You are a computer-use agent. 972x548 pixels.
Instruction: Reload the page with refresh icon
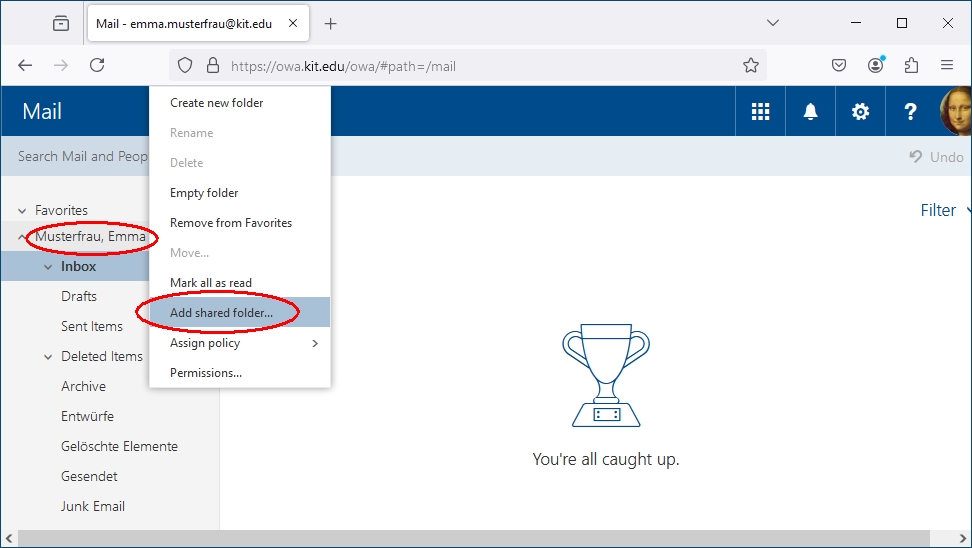[x=97, y=65]
